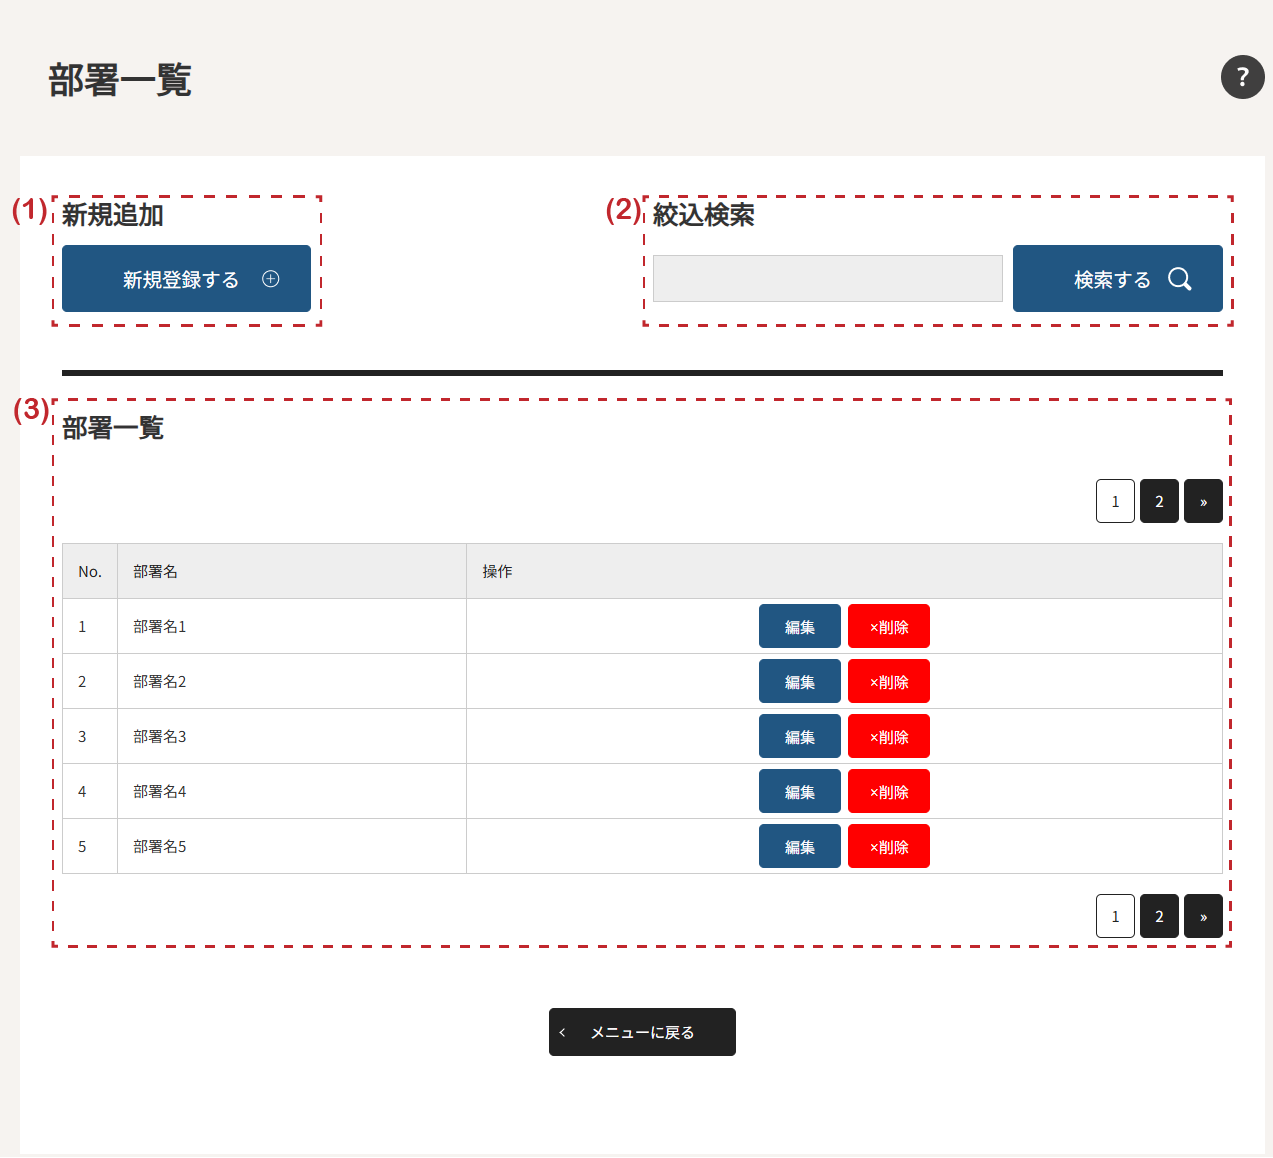Edit department 部署名5
1273x1158 pixels.
coord(799,847)
